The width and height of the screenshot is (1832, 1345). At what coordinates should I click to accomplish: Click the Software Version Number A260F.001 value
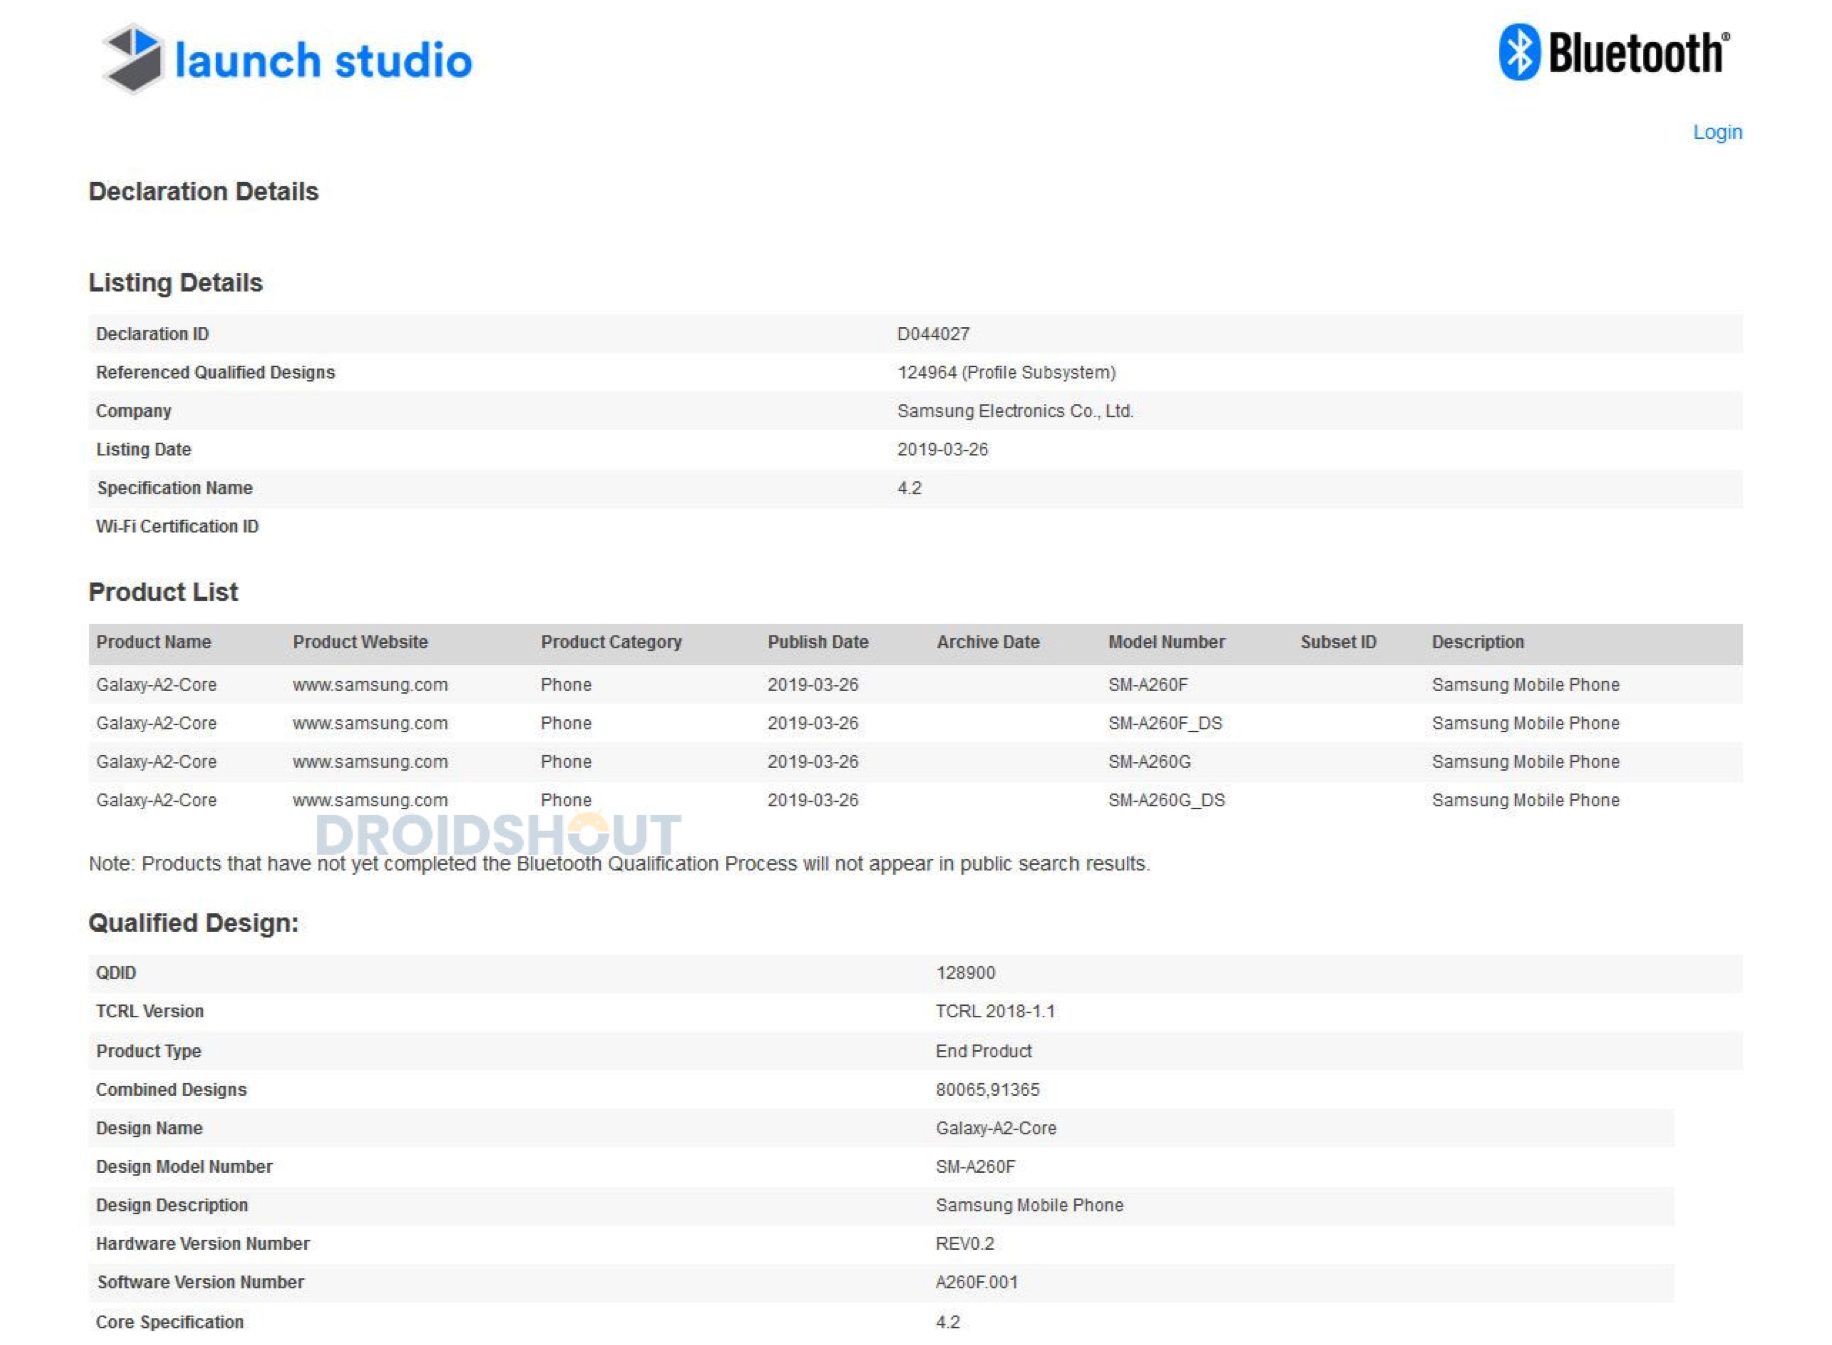point(976,1282)
